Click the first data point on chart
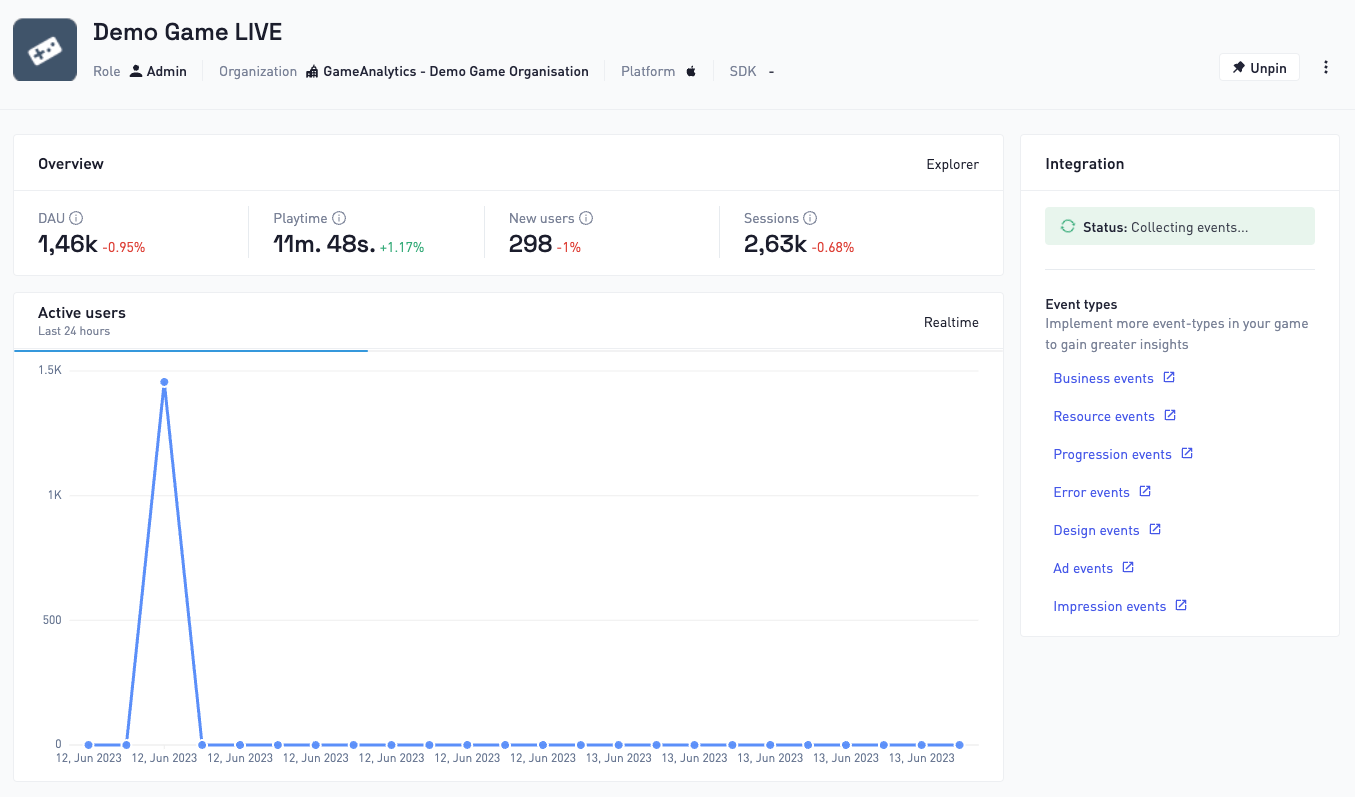1355x797 pixels. 89,745
